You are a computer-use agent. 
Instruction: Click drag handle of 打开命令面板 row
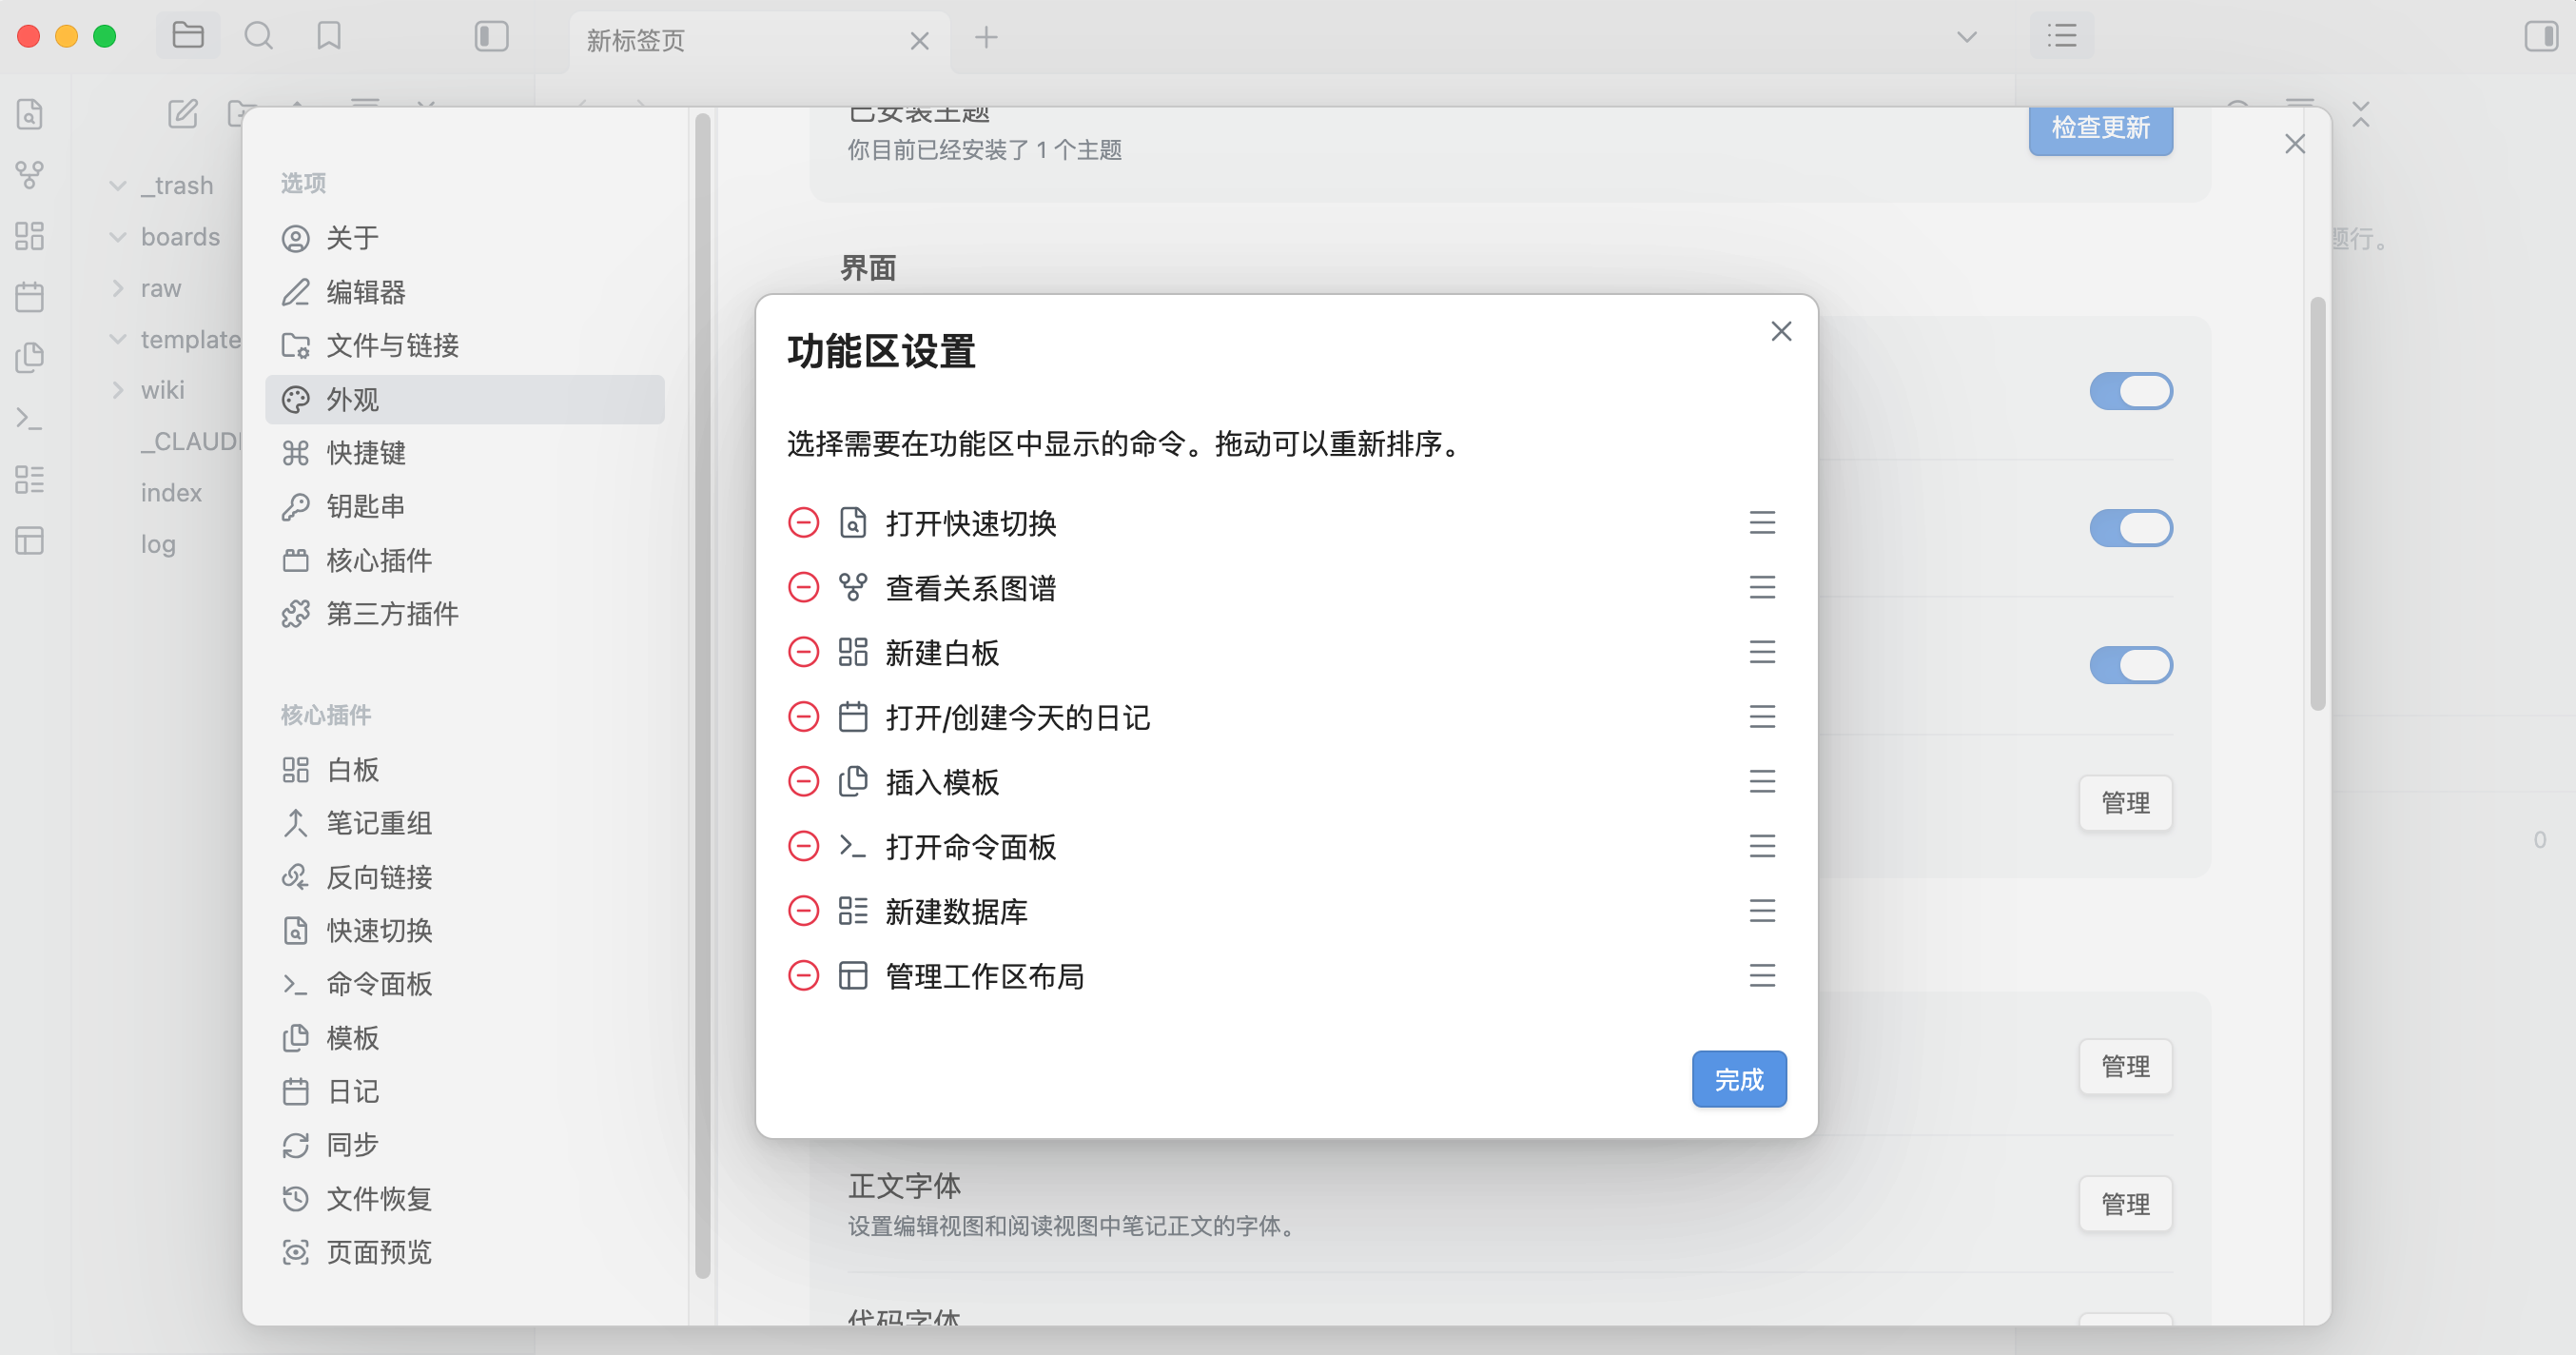(1762, 846)
